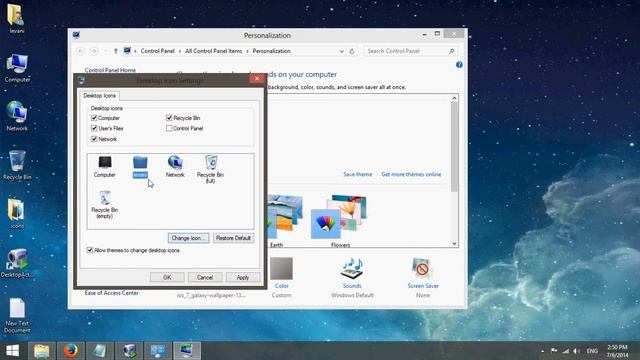
Task: Go back in Control Panel navigation
Action: coord(81,51)
